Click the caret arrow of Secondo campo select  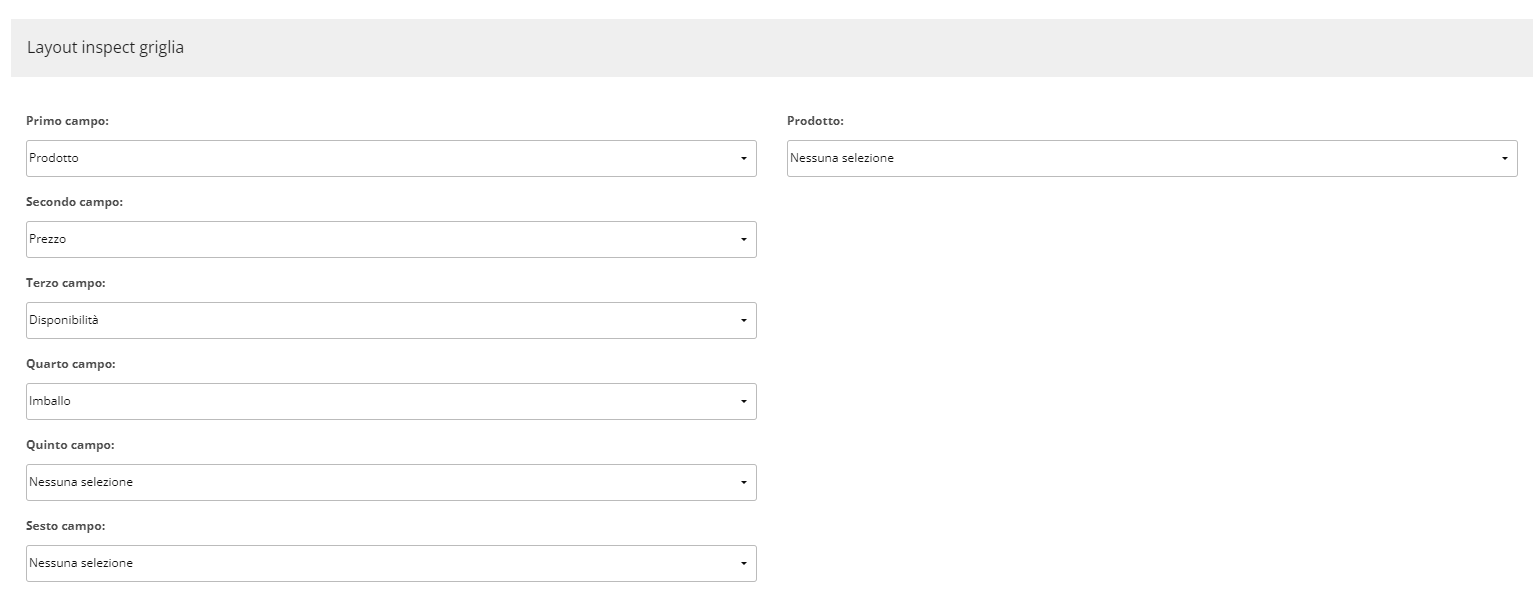[x=743, y=240]
